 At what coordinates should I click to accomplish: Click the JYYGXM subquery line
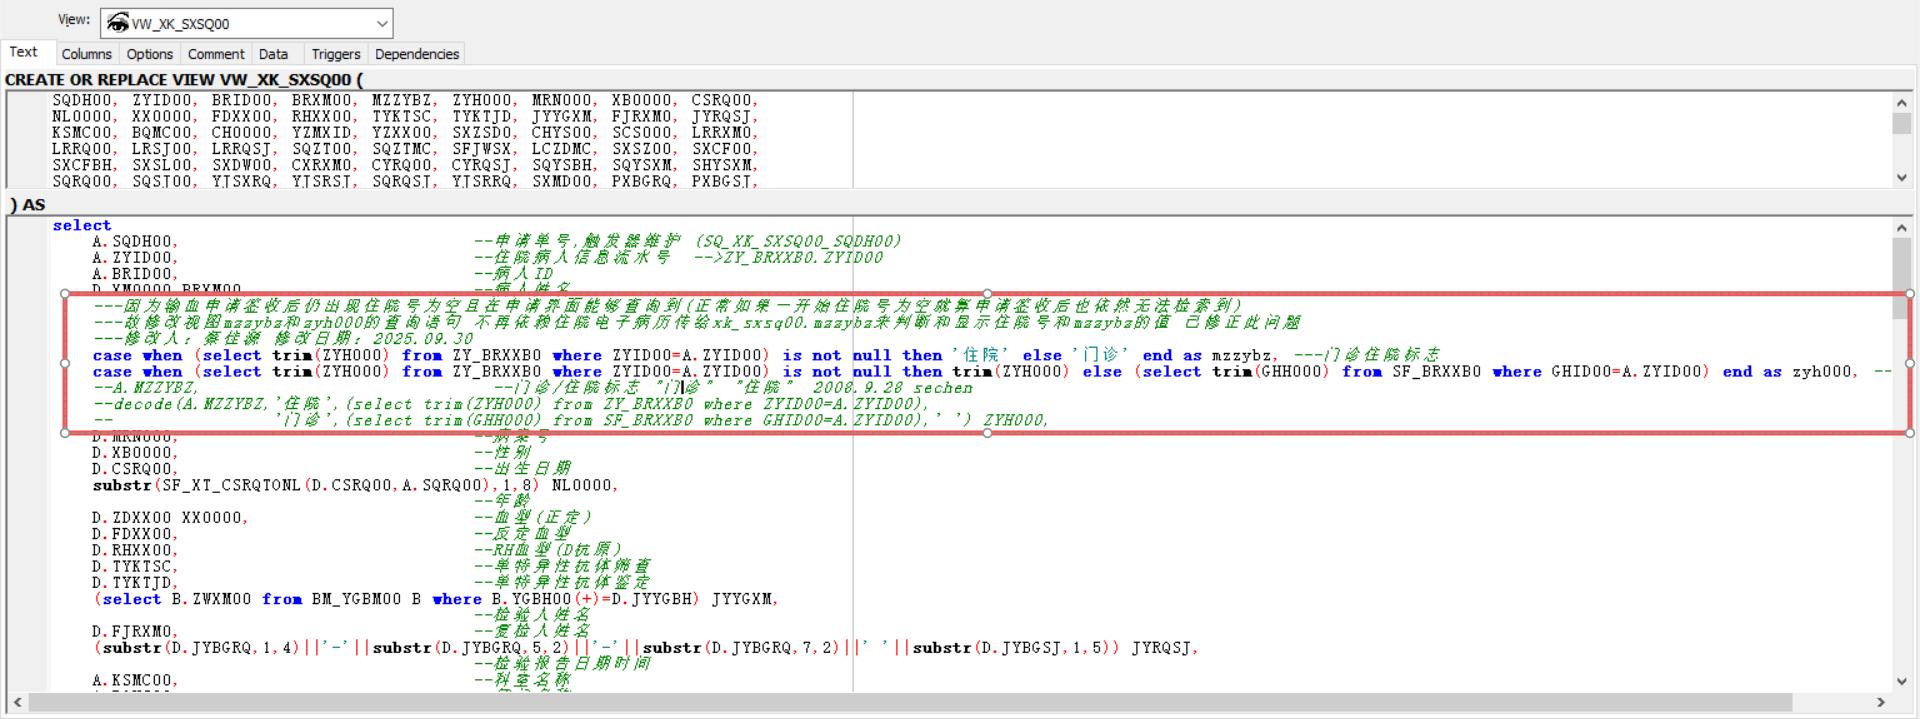[x=436, y=599]
